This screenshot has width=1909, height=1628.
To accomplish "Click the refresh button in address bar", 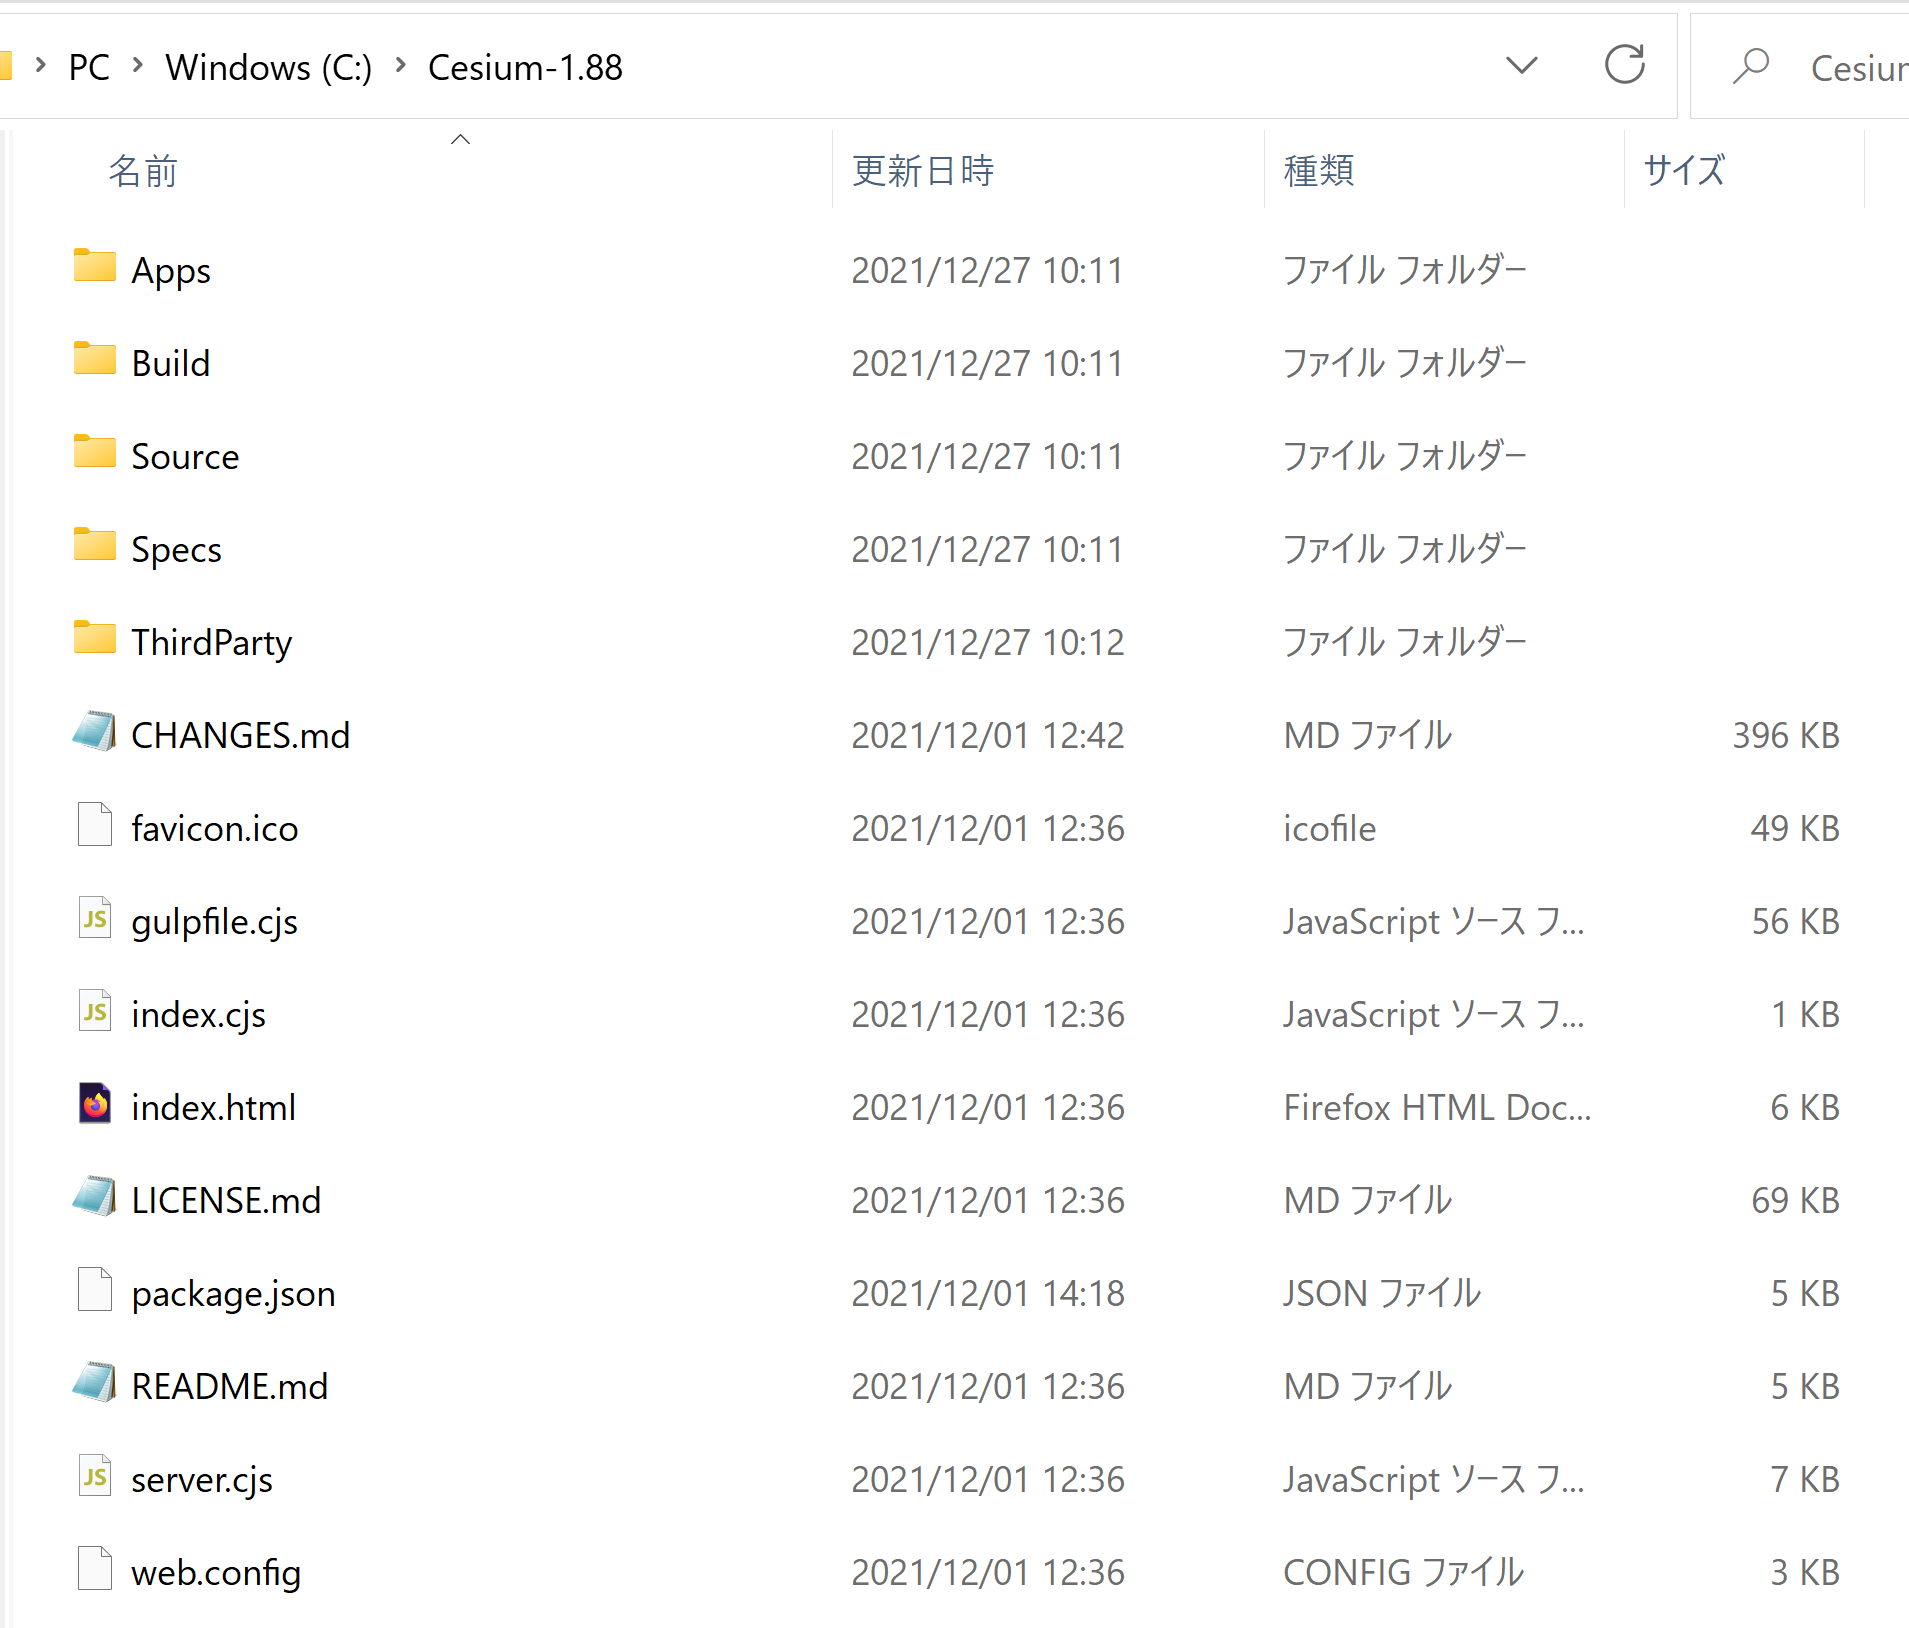I will 1624,66.
